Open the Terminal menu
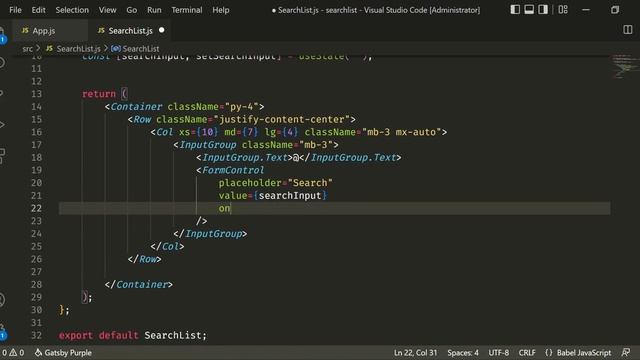The height and width of the screenshot is (360, 640). point(187,10)
